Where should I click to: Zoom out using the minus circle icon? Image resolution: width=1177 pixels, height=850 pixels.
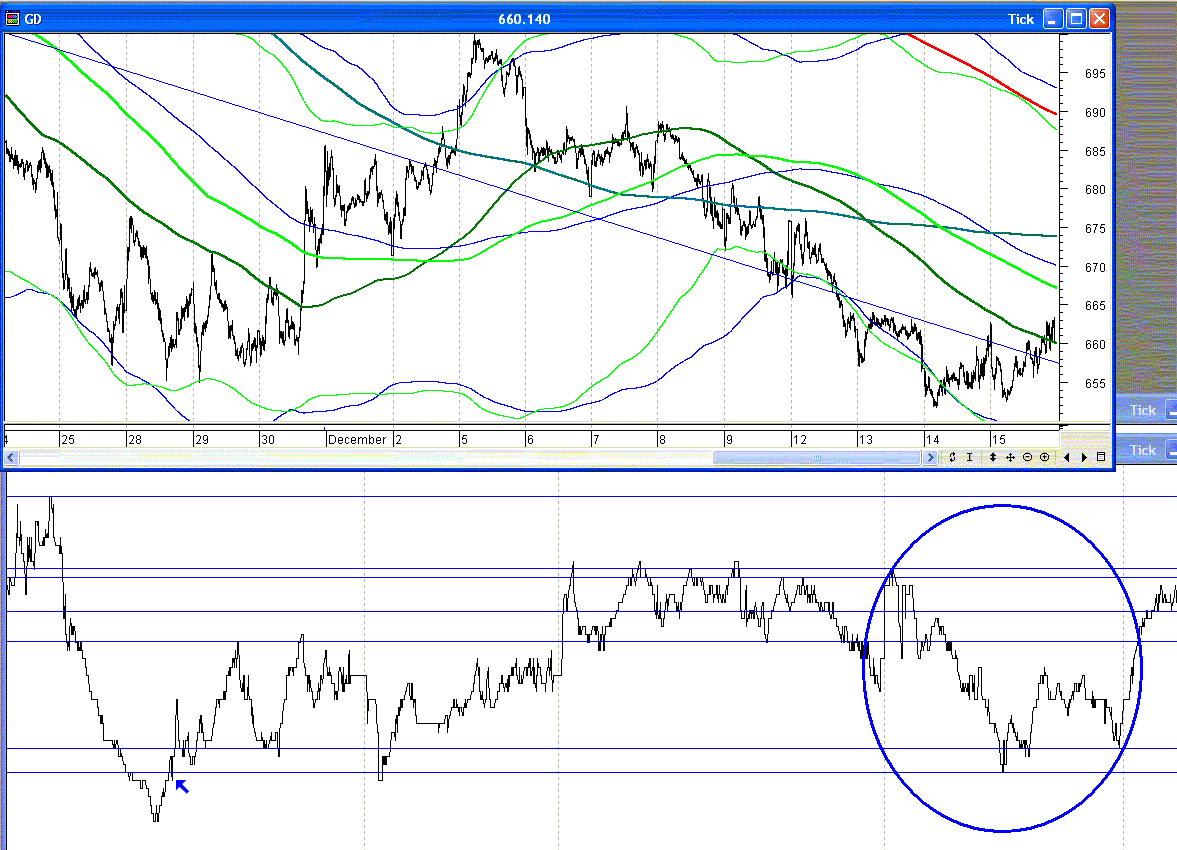pyautogui.click(x=1027, y=457)
